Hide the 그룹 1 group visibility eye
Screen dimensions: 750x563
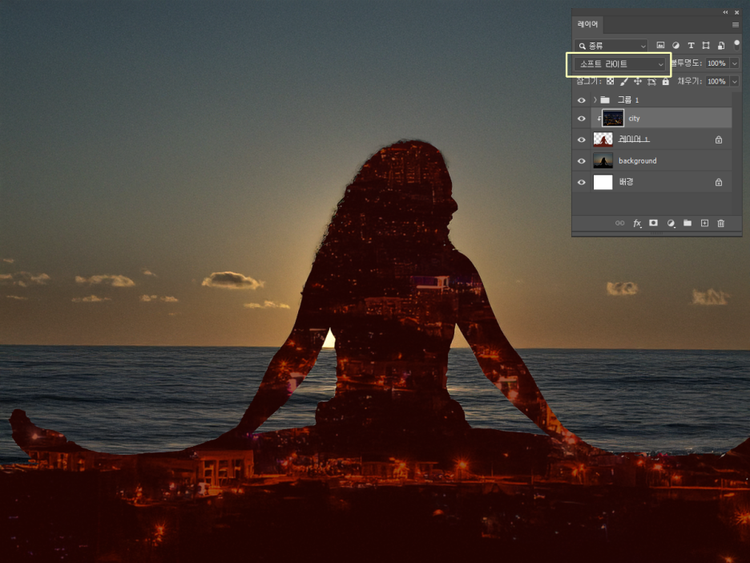pos(581,100)
